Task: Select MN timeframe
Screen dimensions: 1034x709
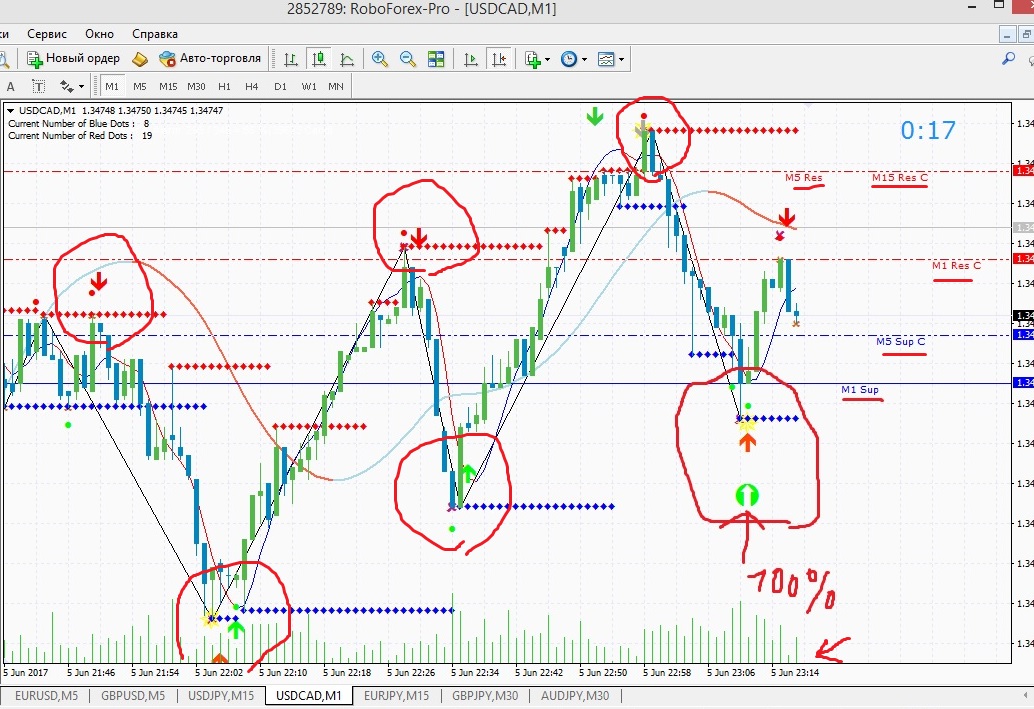Action: 336,86
